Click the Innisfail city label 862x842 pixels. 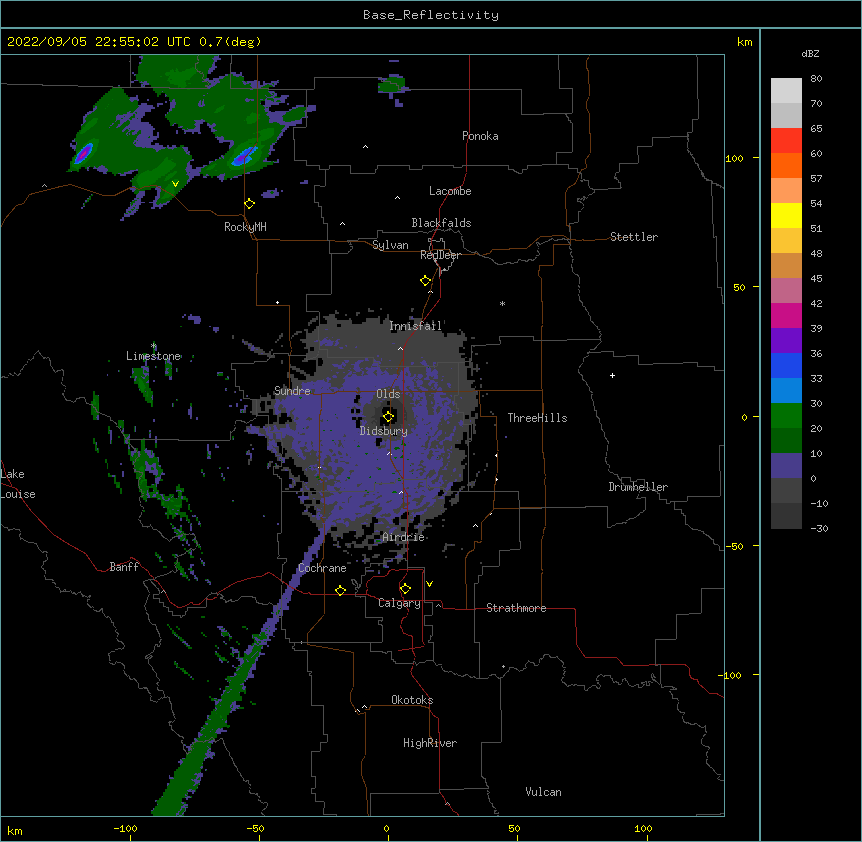click(x=416, y=326)
